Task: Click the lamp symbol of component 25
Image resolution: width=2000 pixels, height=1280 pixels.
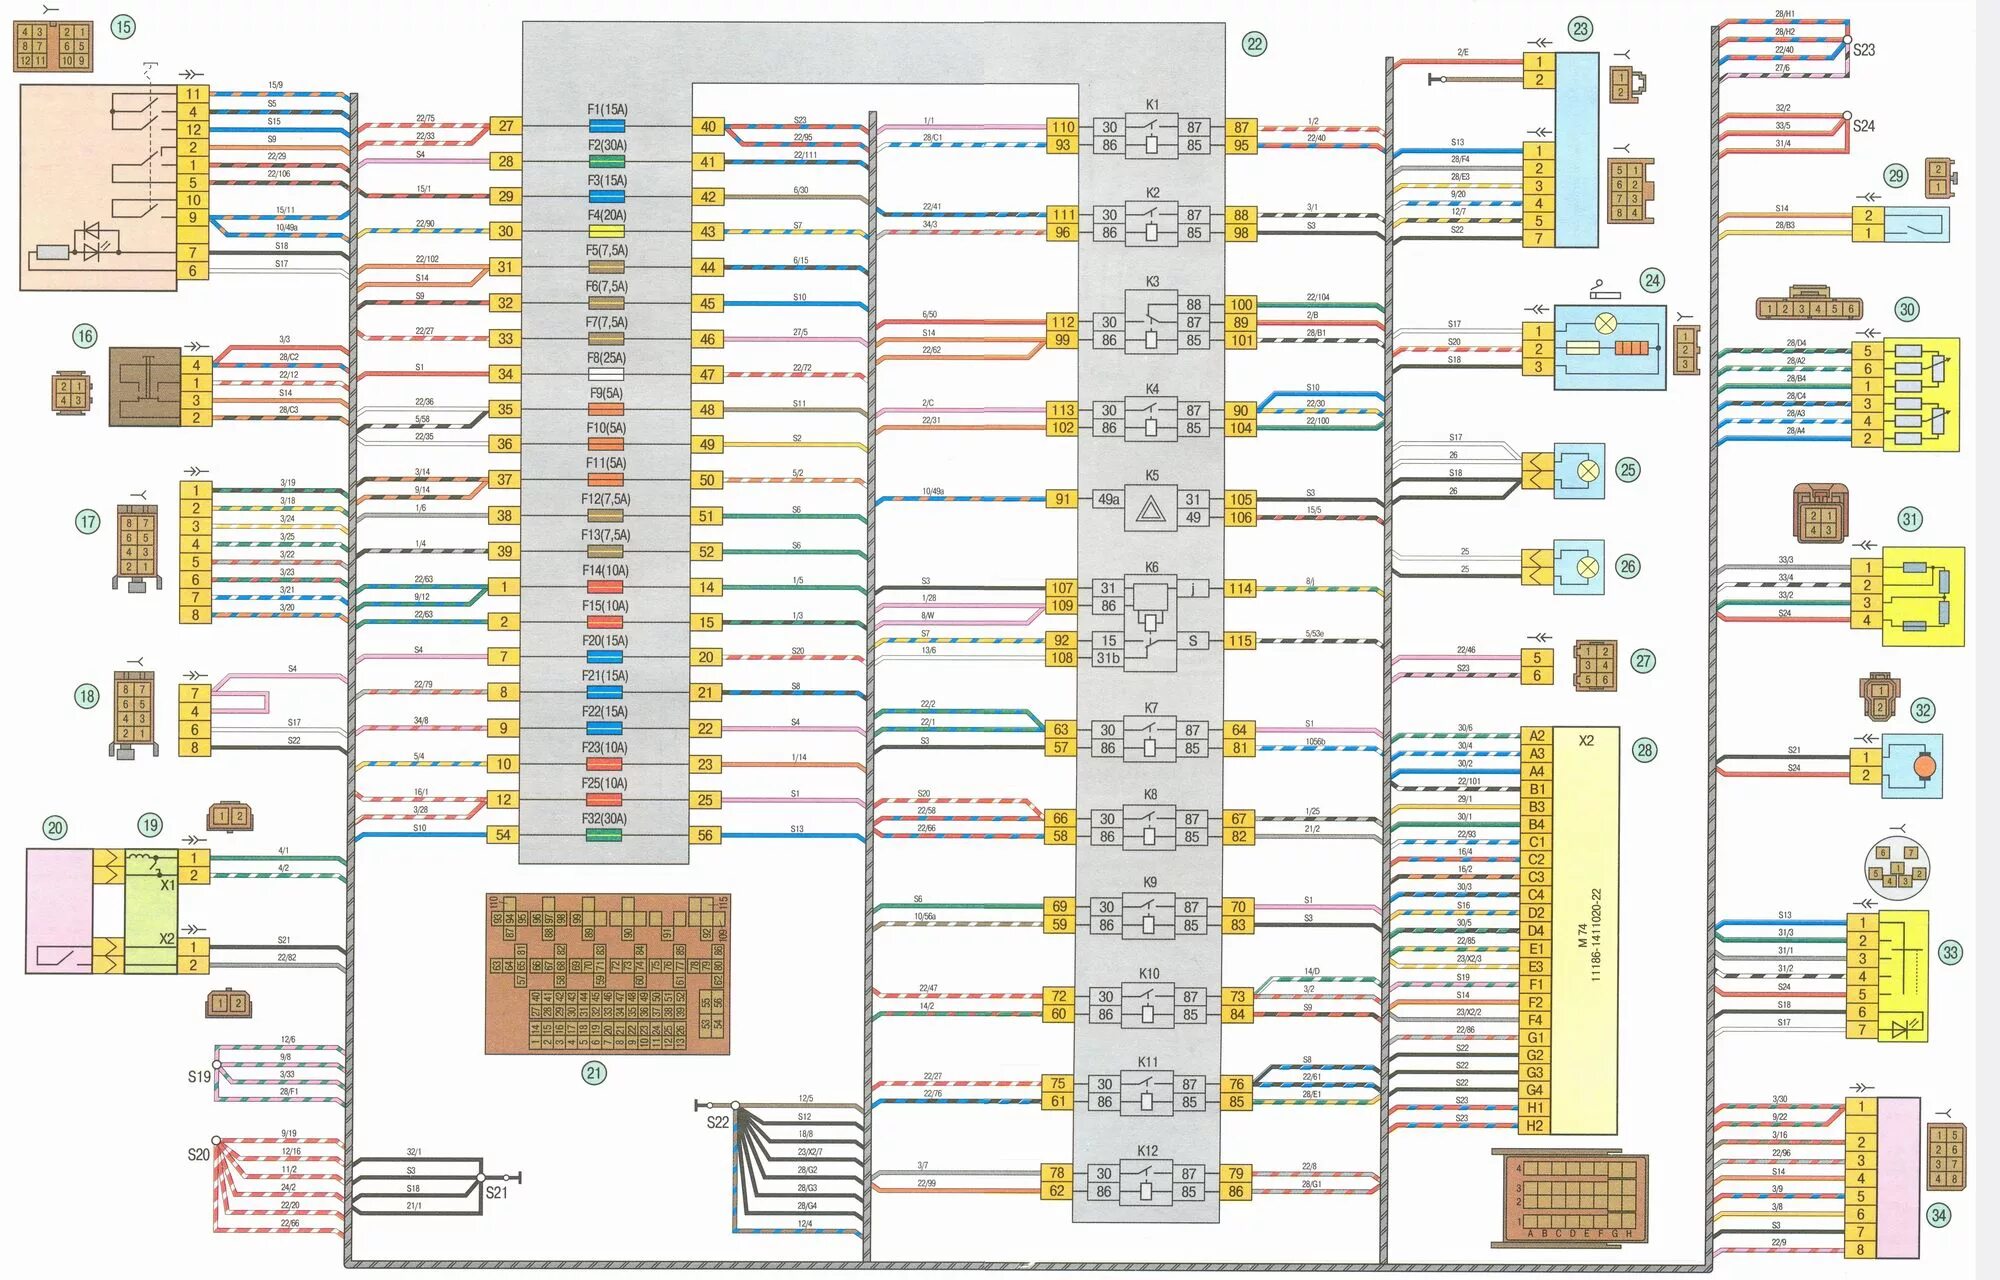Action: [1587, 471]
